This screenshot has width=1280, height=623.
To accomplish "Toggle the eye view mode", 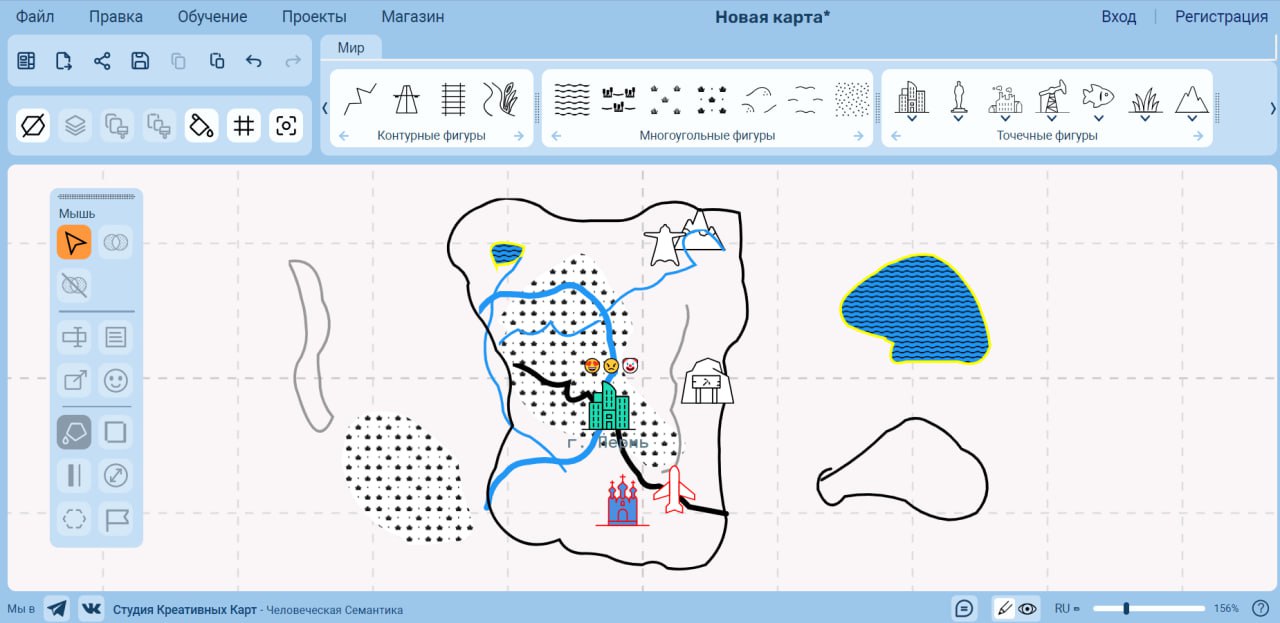I will (x=1027, y=608).
